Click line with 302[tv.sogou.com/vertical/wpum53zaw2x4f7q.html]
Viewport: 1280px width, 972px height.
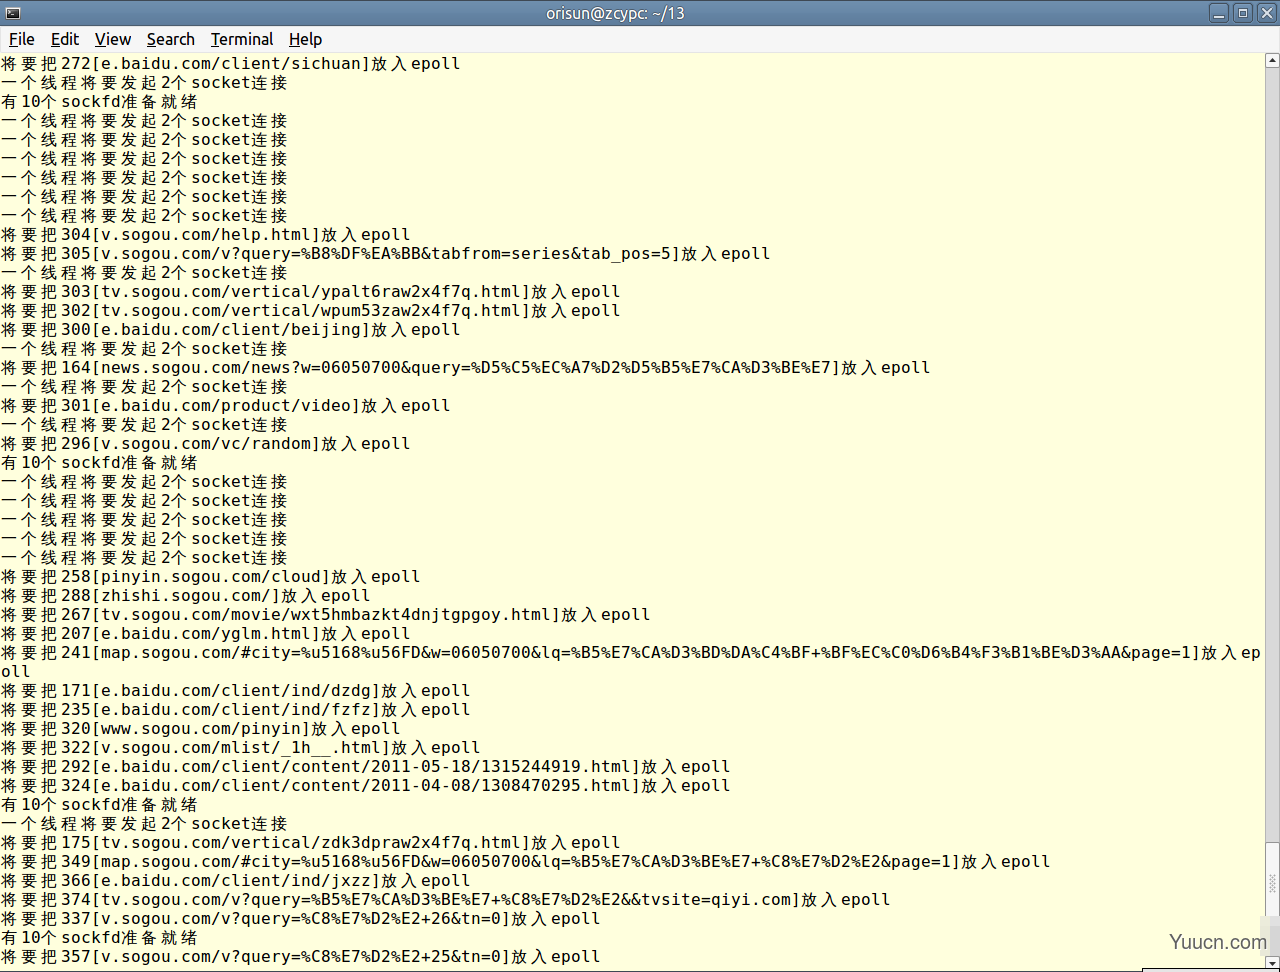[311, 311]
